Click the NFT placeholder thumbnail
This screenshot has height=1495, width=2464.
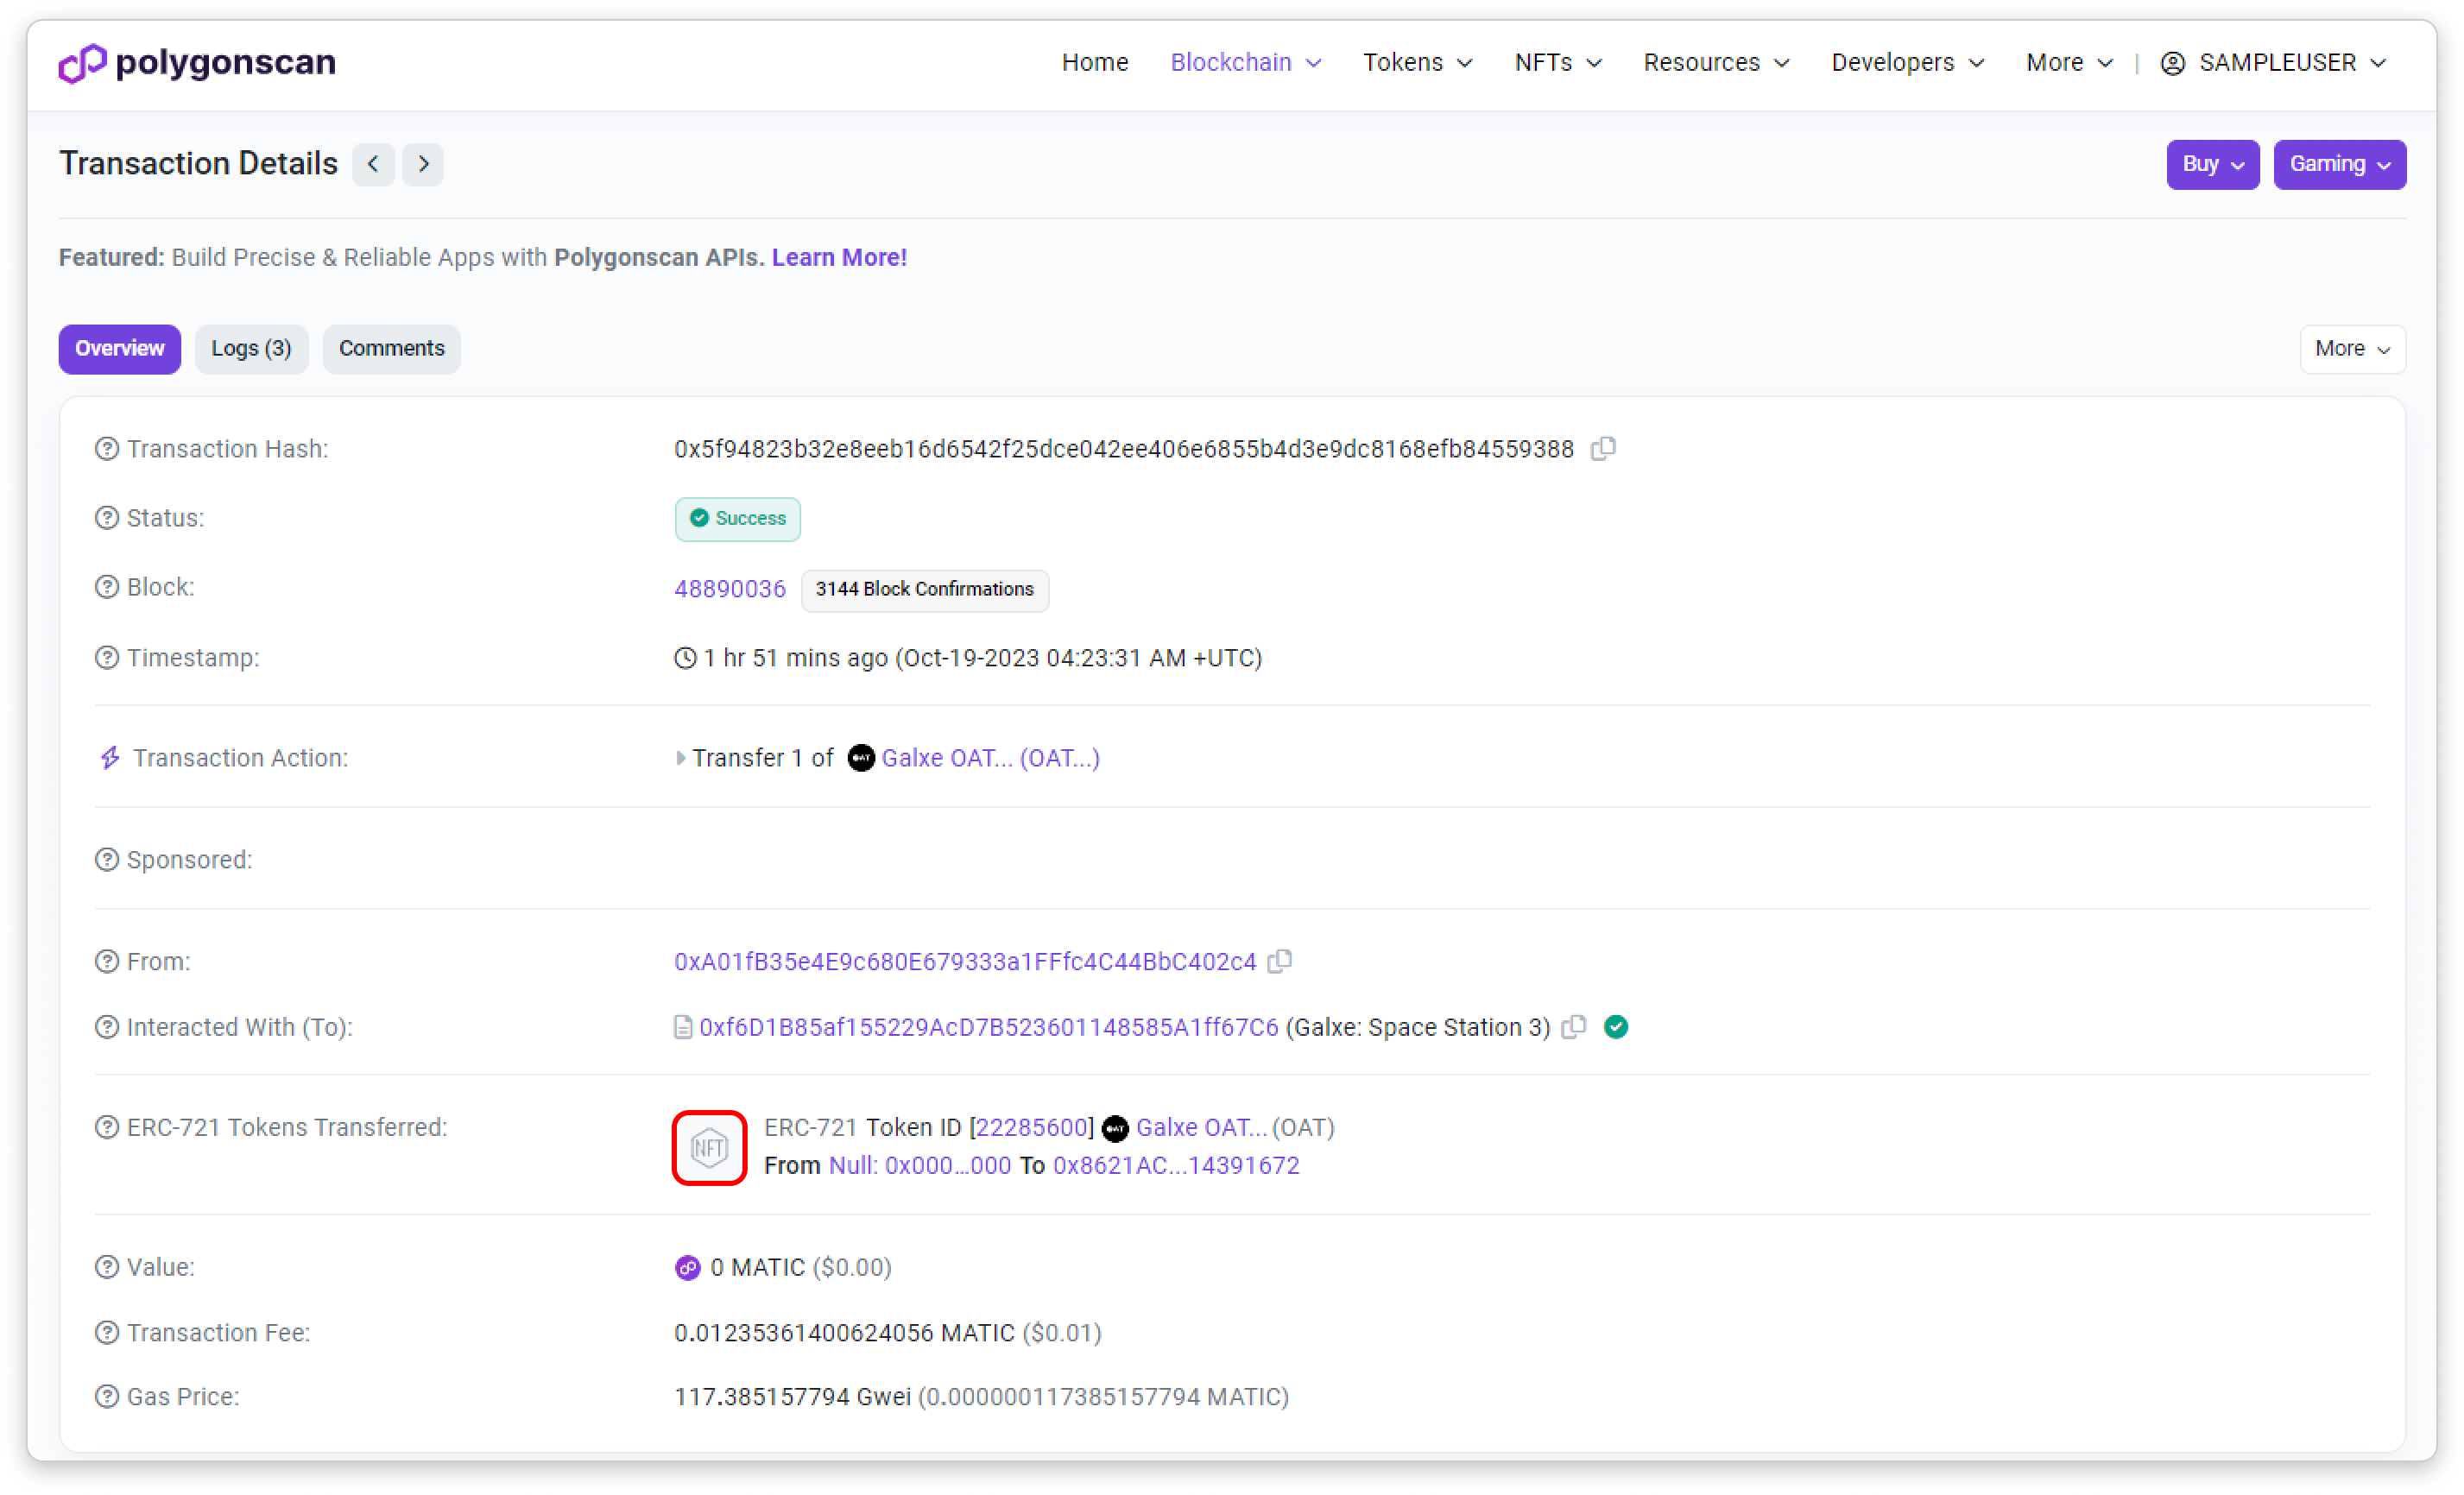pyautogui.click(x=709, y=1148)
